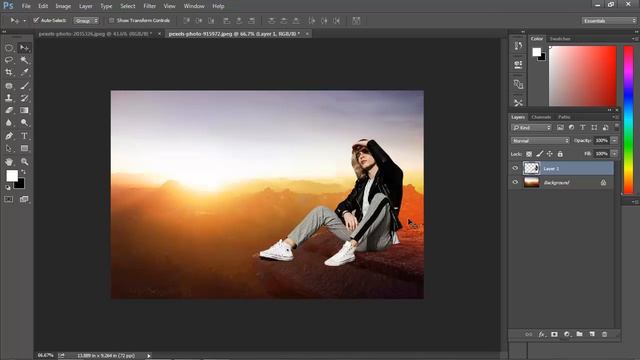Open the Auto-Select Group dropdown
Image resolution: width=640 pixels, height=360 pixels.
click(x=86, y=20)
